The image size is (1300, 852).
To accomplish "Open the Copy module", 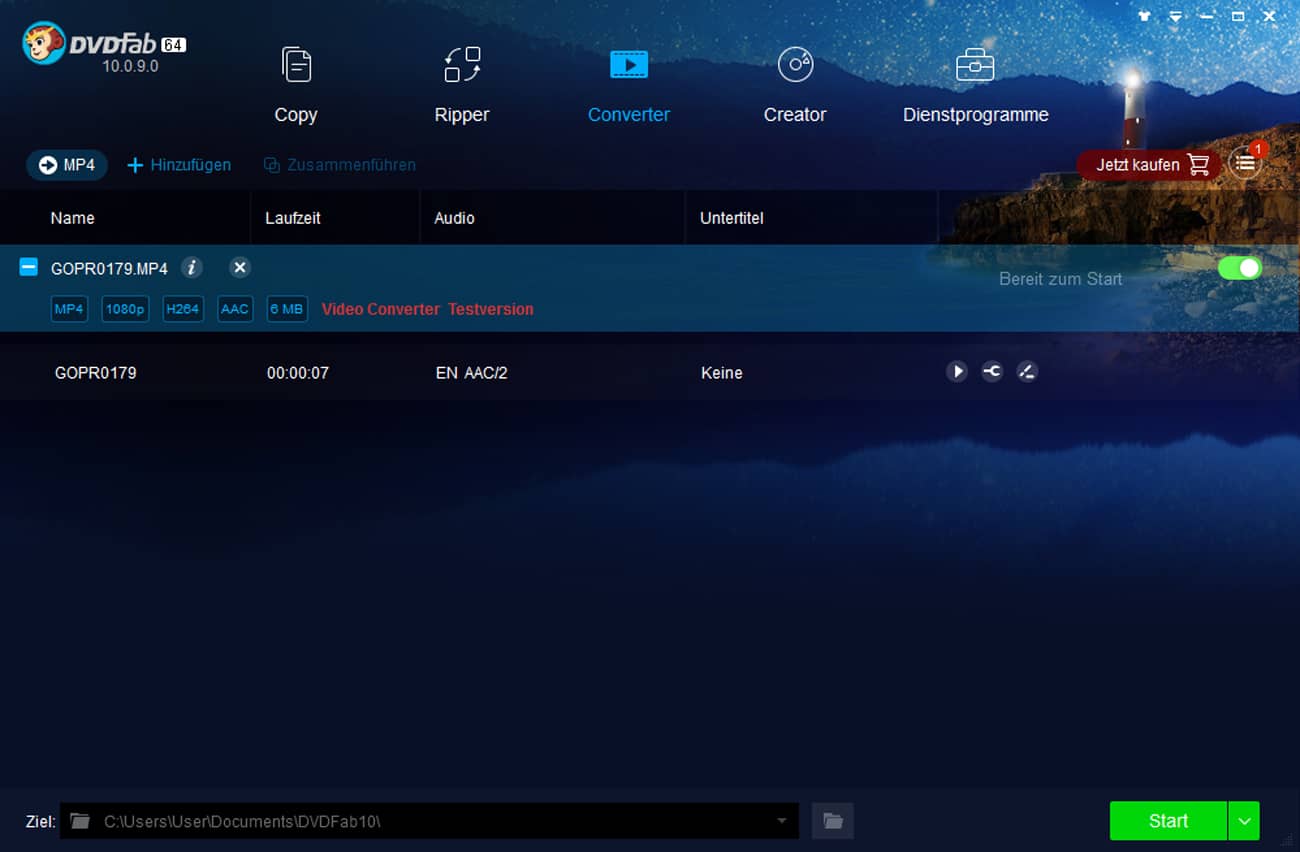I will tap(296, 85).
